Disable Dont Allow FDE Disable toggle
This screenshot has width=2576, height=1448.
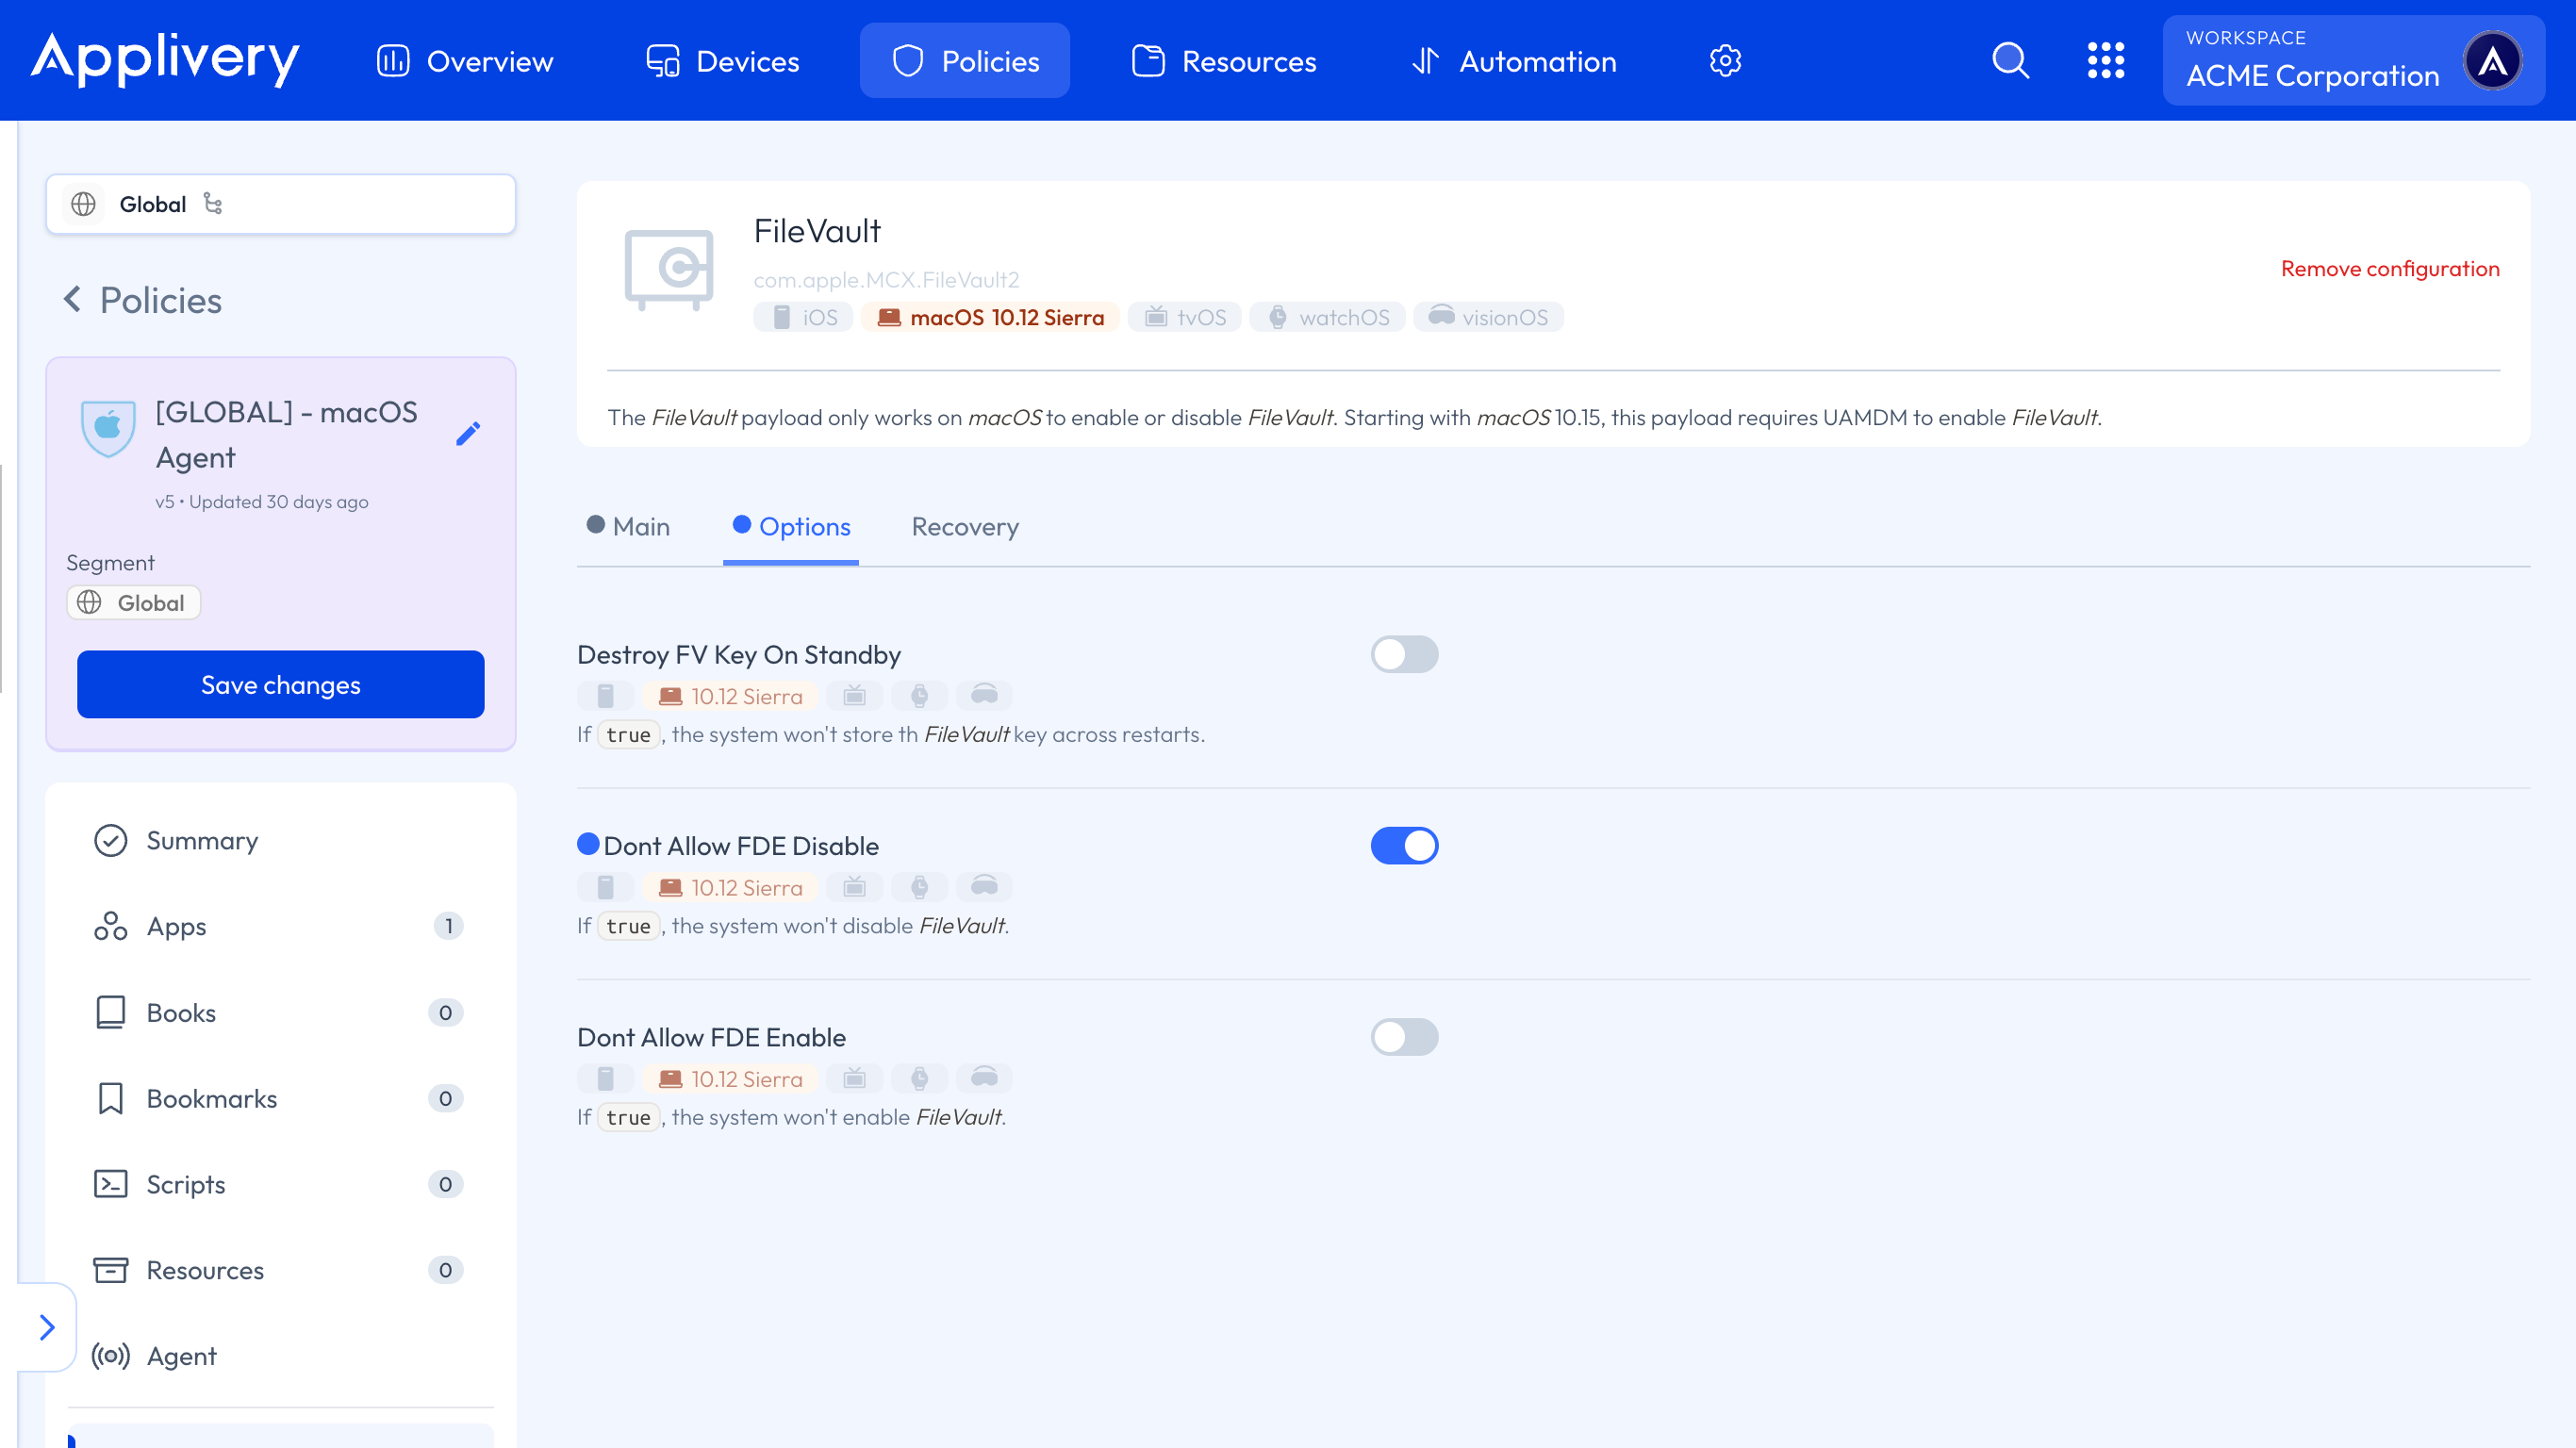tap(1403, 845)
